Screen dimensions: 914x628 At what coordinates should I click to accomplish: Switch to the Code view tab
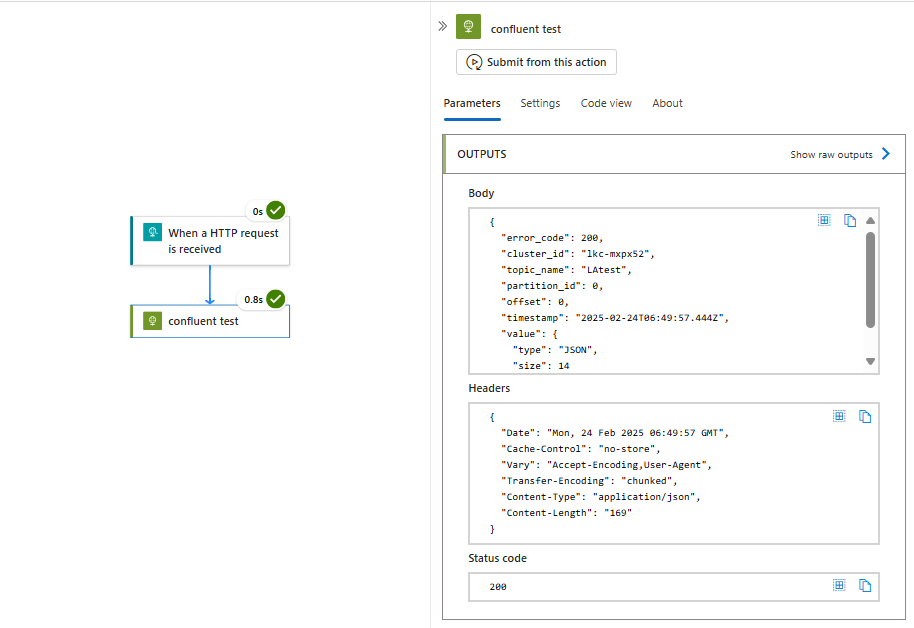click(x=606, y=103)
